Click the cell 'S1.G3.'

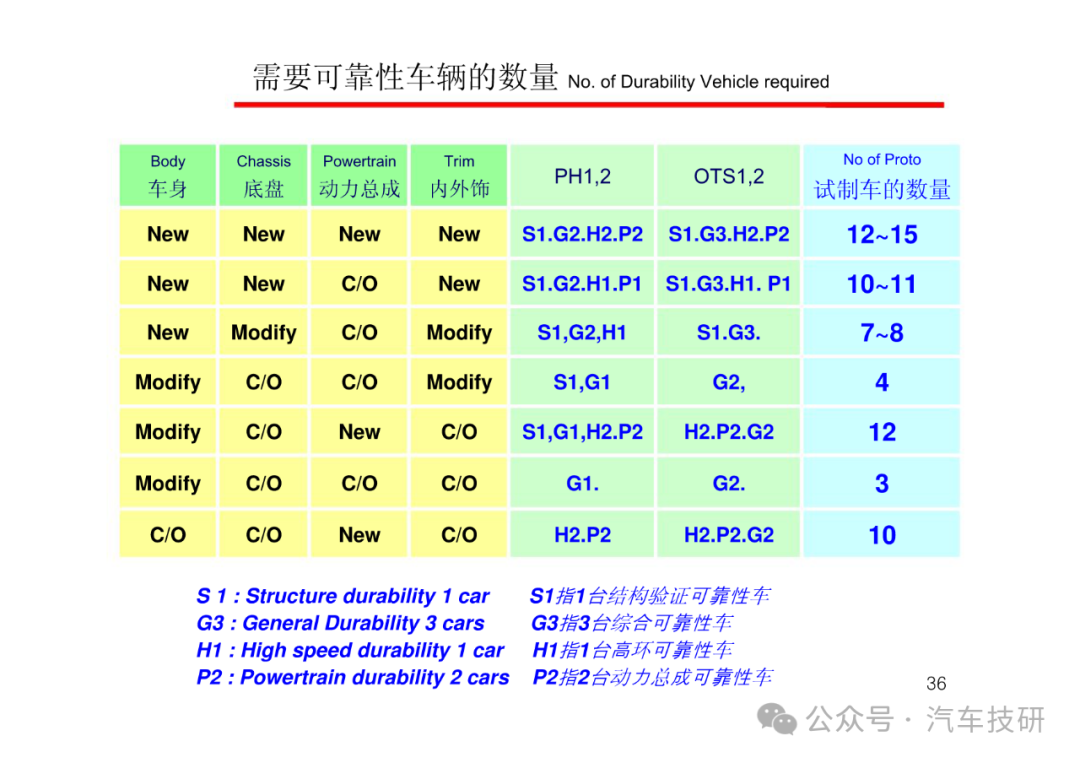[729, 333]
